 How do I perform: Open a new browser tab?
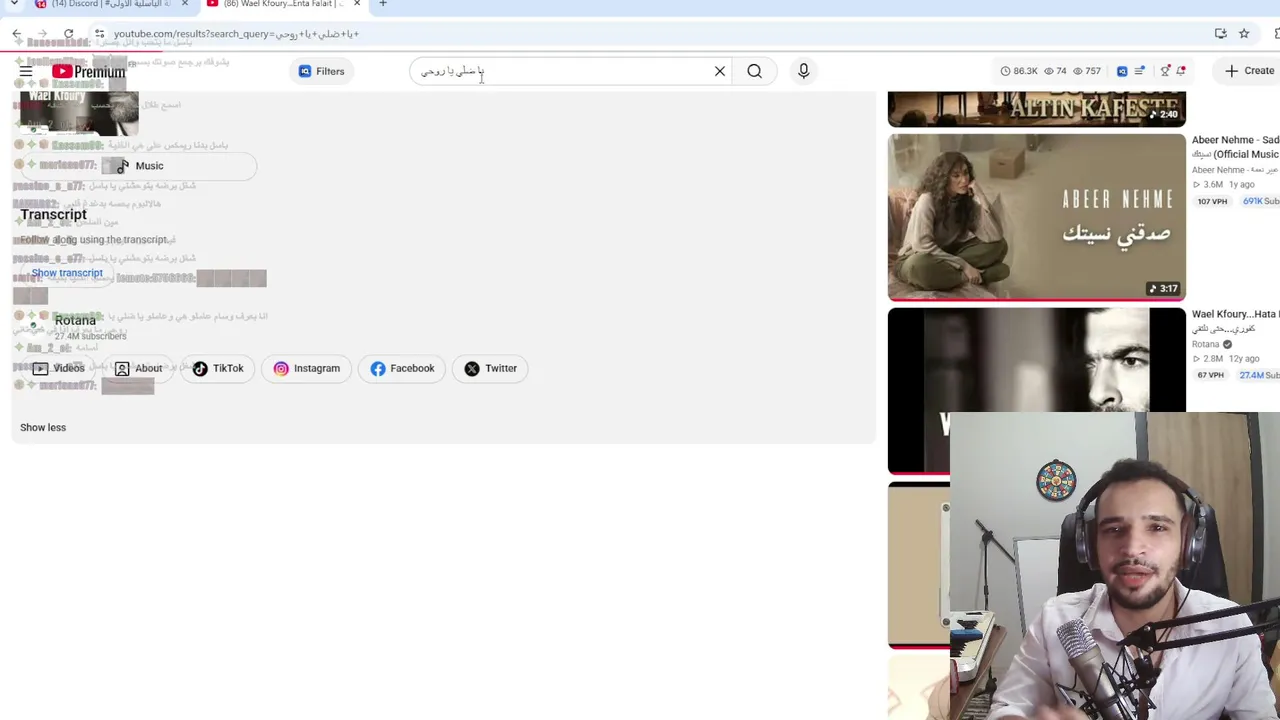pos(383,4)
